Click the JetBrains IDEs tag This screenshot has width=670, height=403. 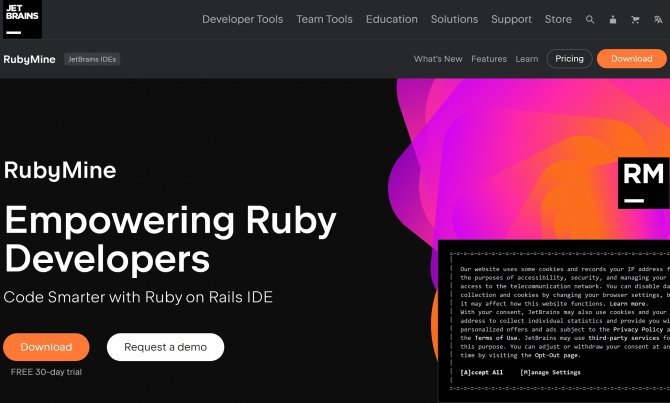(92, 59)
